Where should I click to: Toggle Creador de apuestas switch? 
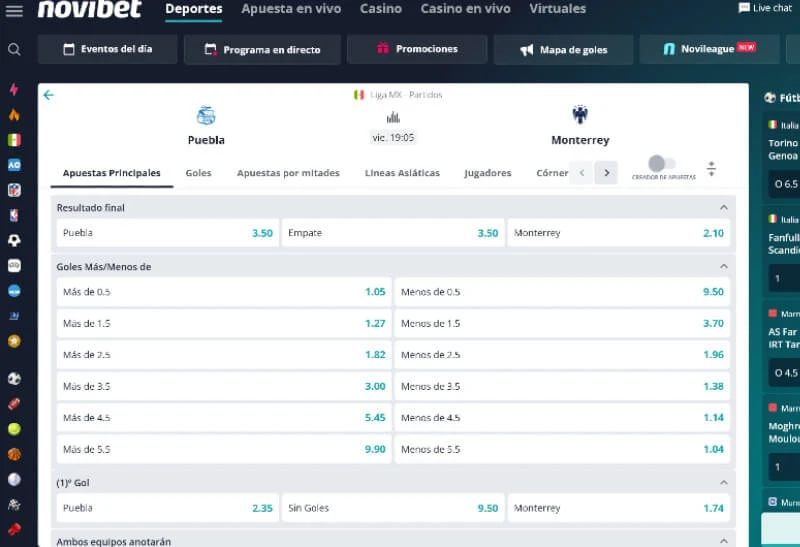(x=662, y=164)
